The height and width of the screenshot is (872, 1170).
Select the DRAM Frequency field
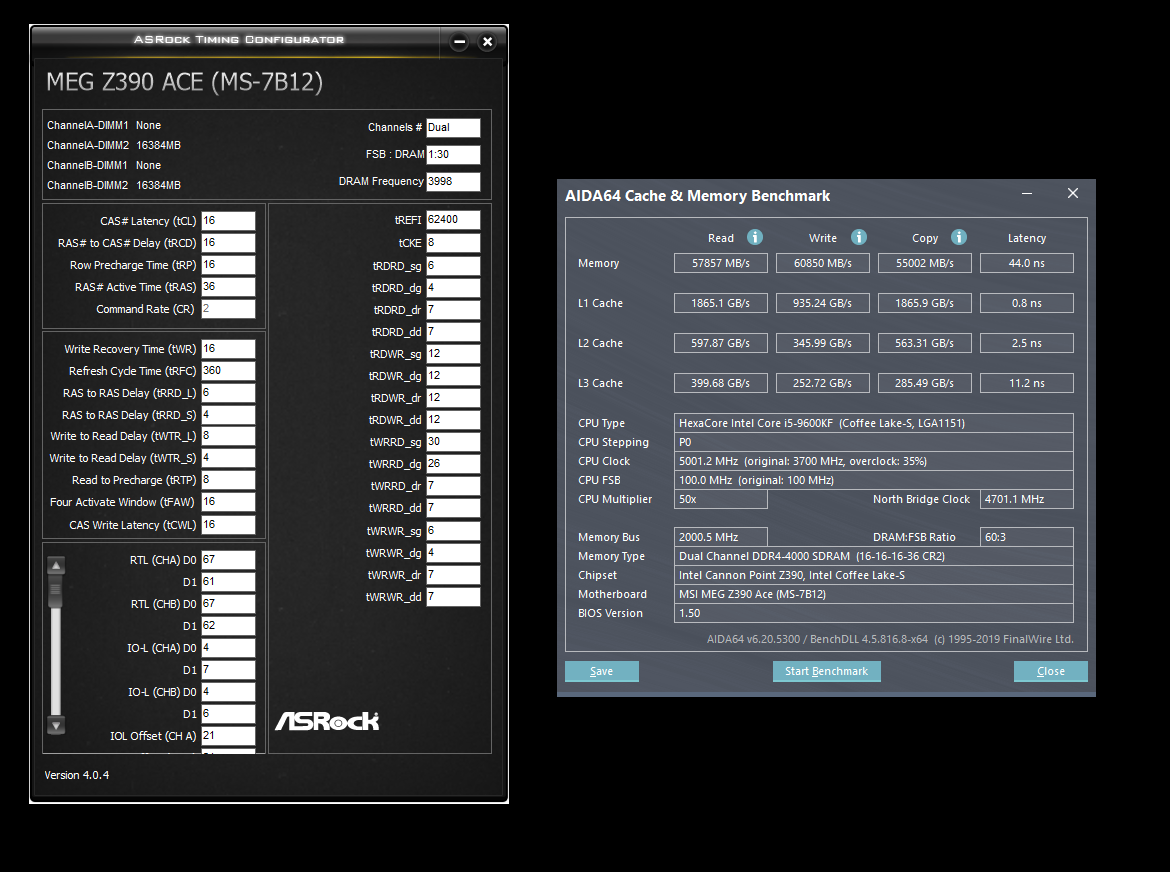pos(454,181)
